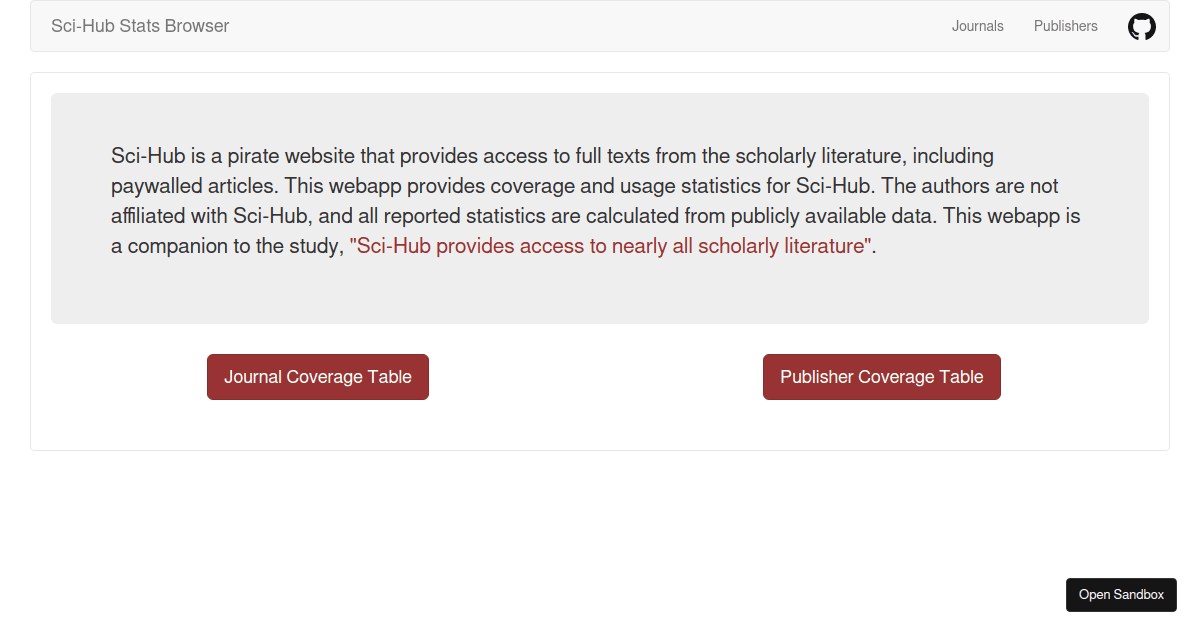Click the blank space between the two coverage buttons
The height and width of the screenshot is (630, 1200).
point(596,377)
